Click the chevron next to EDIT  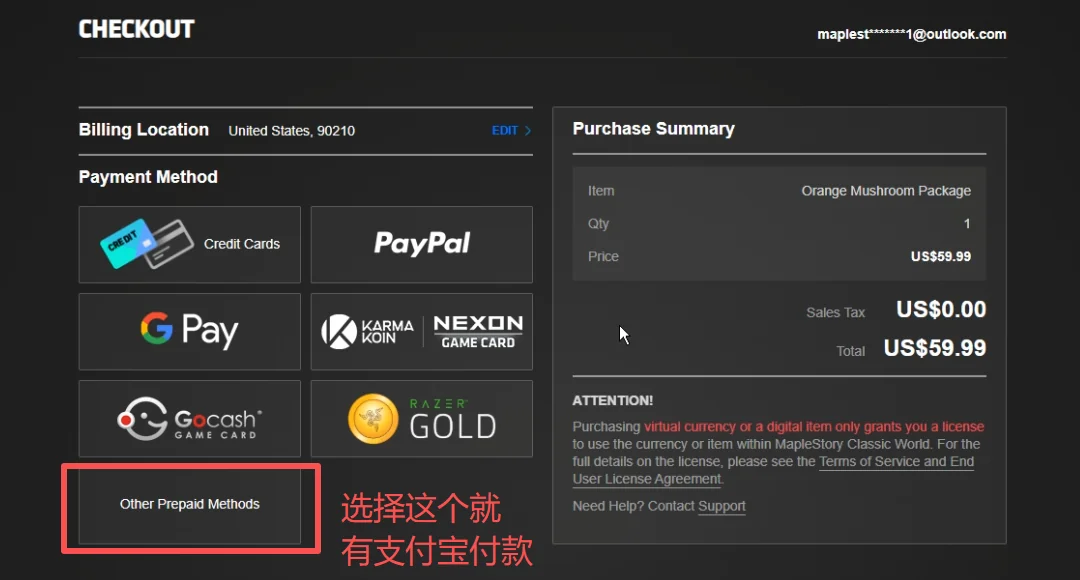pyautogui.click(x=528, y=130)
